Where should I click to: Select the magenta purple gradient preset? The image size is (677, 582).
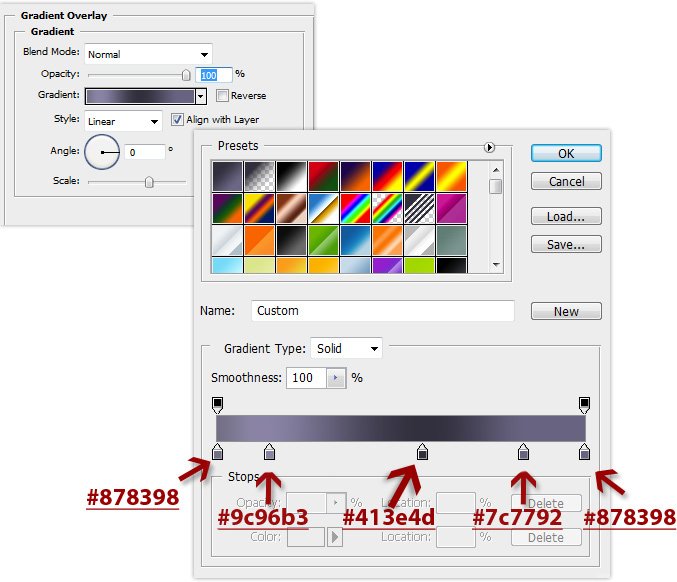click(452, 208)
